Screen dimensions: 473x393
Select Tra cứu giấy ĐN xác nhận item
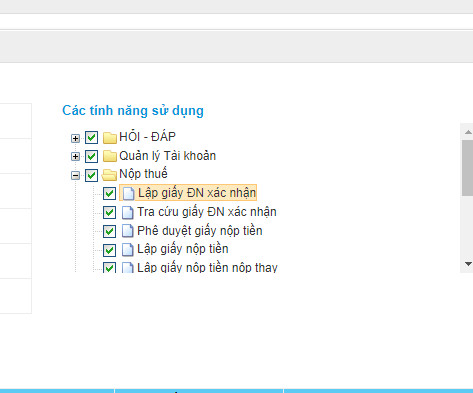click(x=207, y=212)
